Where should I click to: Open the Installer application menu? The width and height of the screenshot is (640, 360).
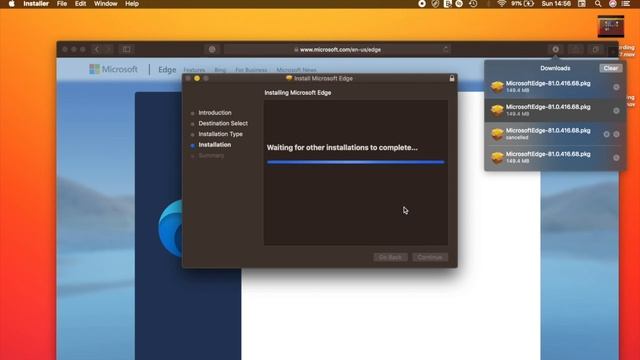pos(36,4)
